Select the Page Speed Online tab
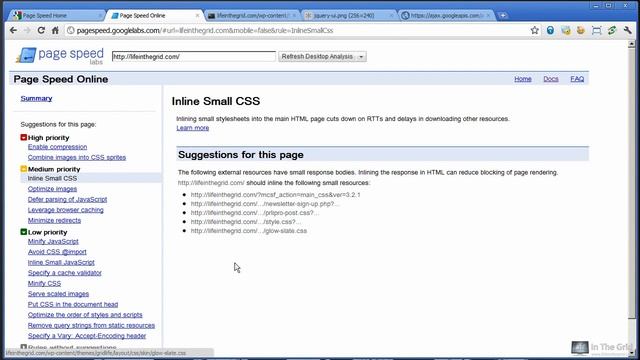 tap(155, 16)
